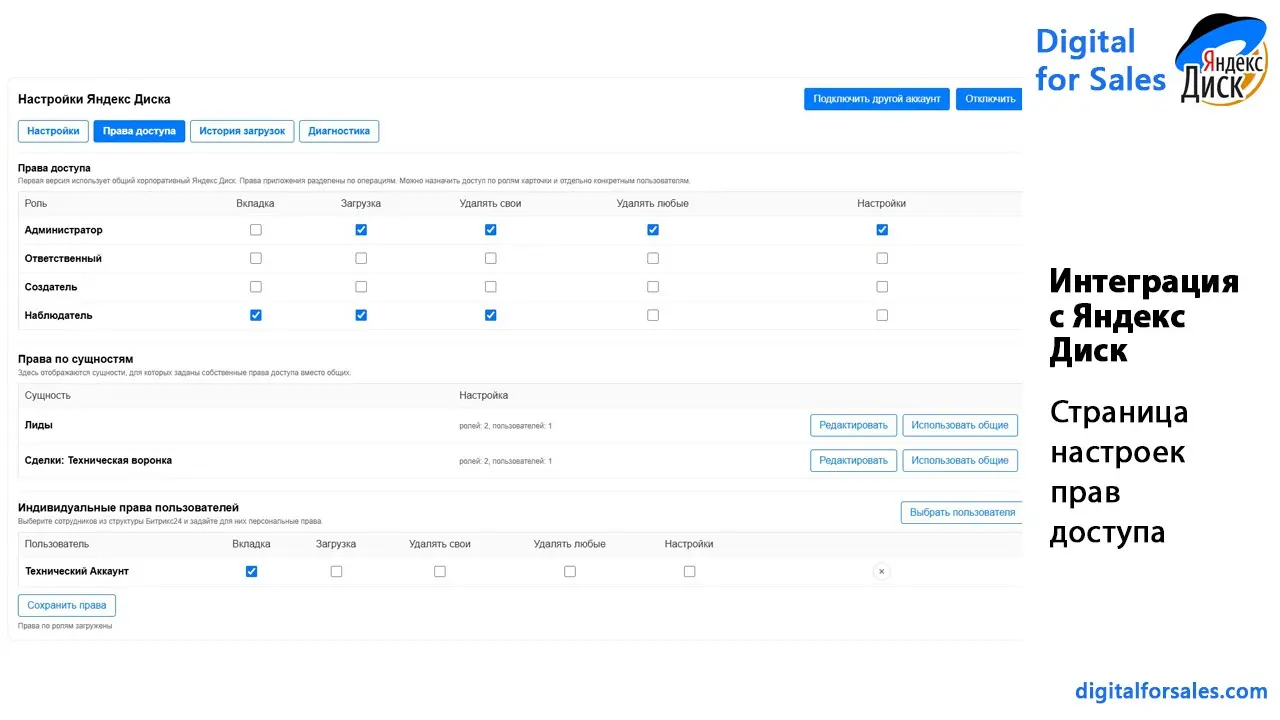Image resolution: width=1280 pixels, height=720 pixels.
Task: Enable Удалять свои for Создатель
Action: coord(490,287)
